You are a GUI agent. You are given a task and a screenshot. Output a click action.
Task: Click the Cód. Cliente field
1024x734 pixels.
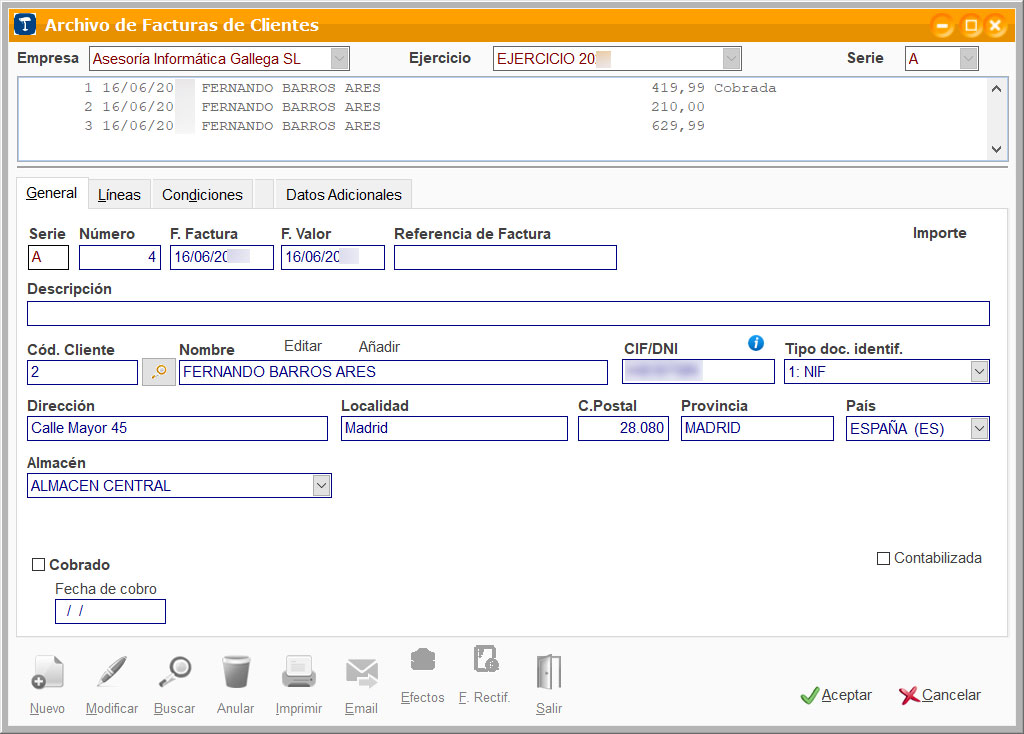tap(82, 372)
